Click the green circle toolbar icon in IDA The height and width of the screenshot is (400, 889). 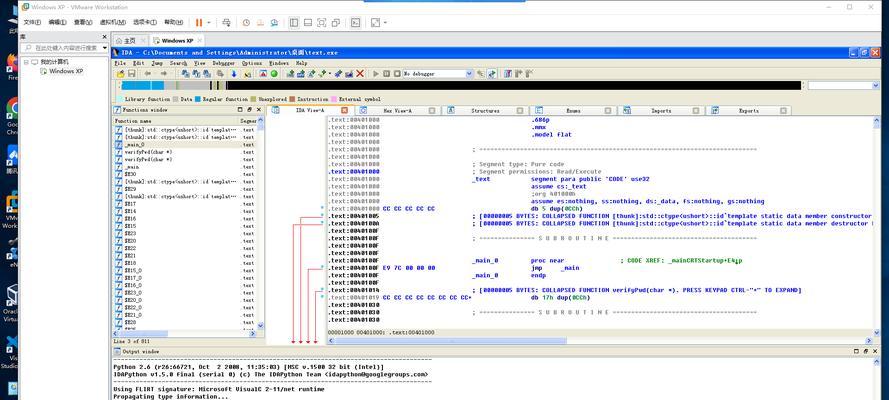(x=274, y=74)
